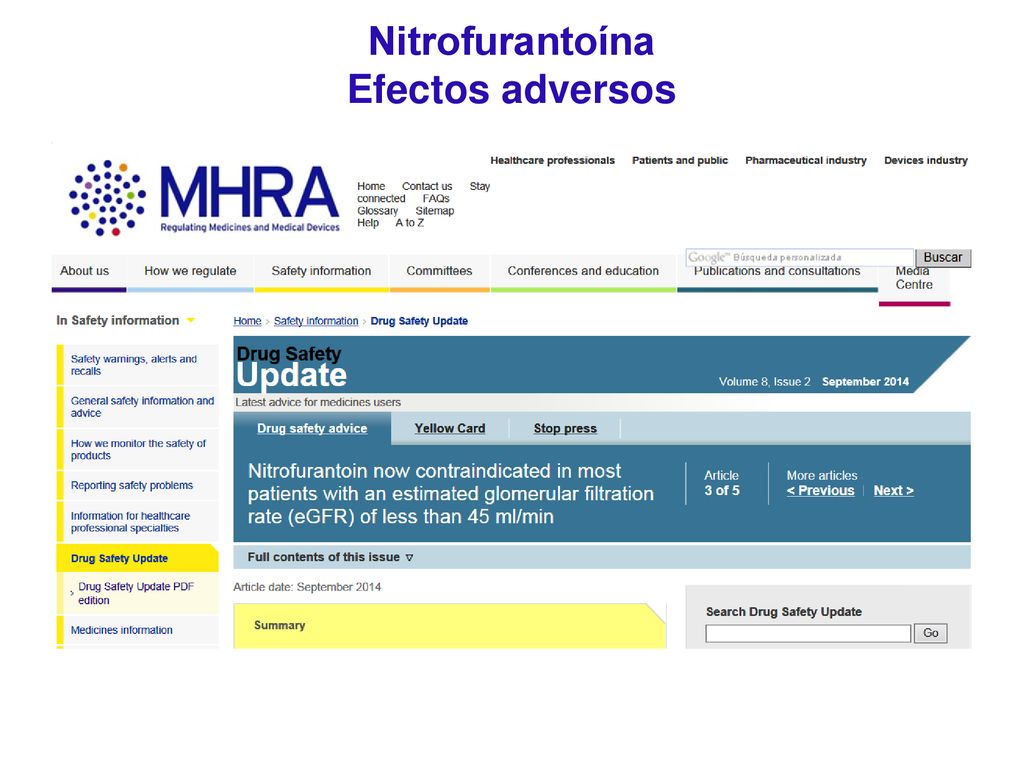Click the A to Z link
The width and height of the screenshot is (1024, 768).
[409, 223]
